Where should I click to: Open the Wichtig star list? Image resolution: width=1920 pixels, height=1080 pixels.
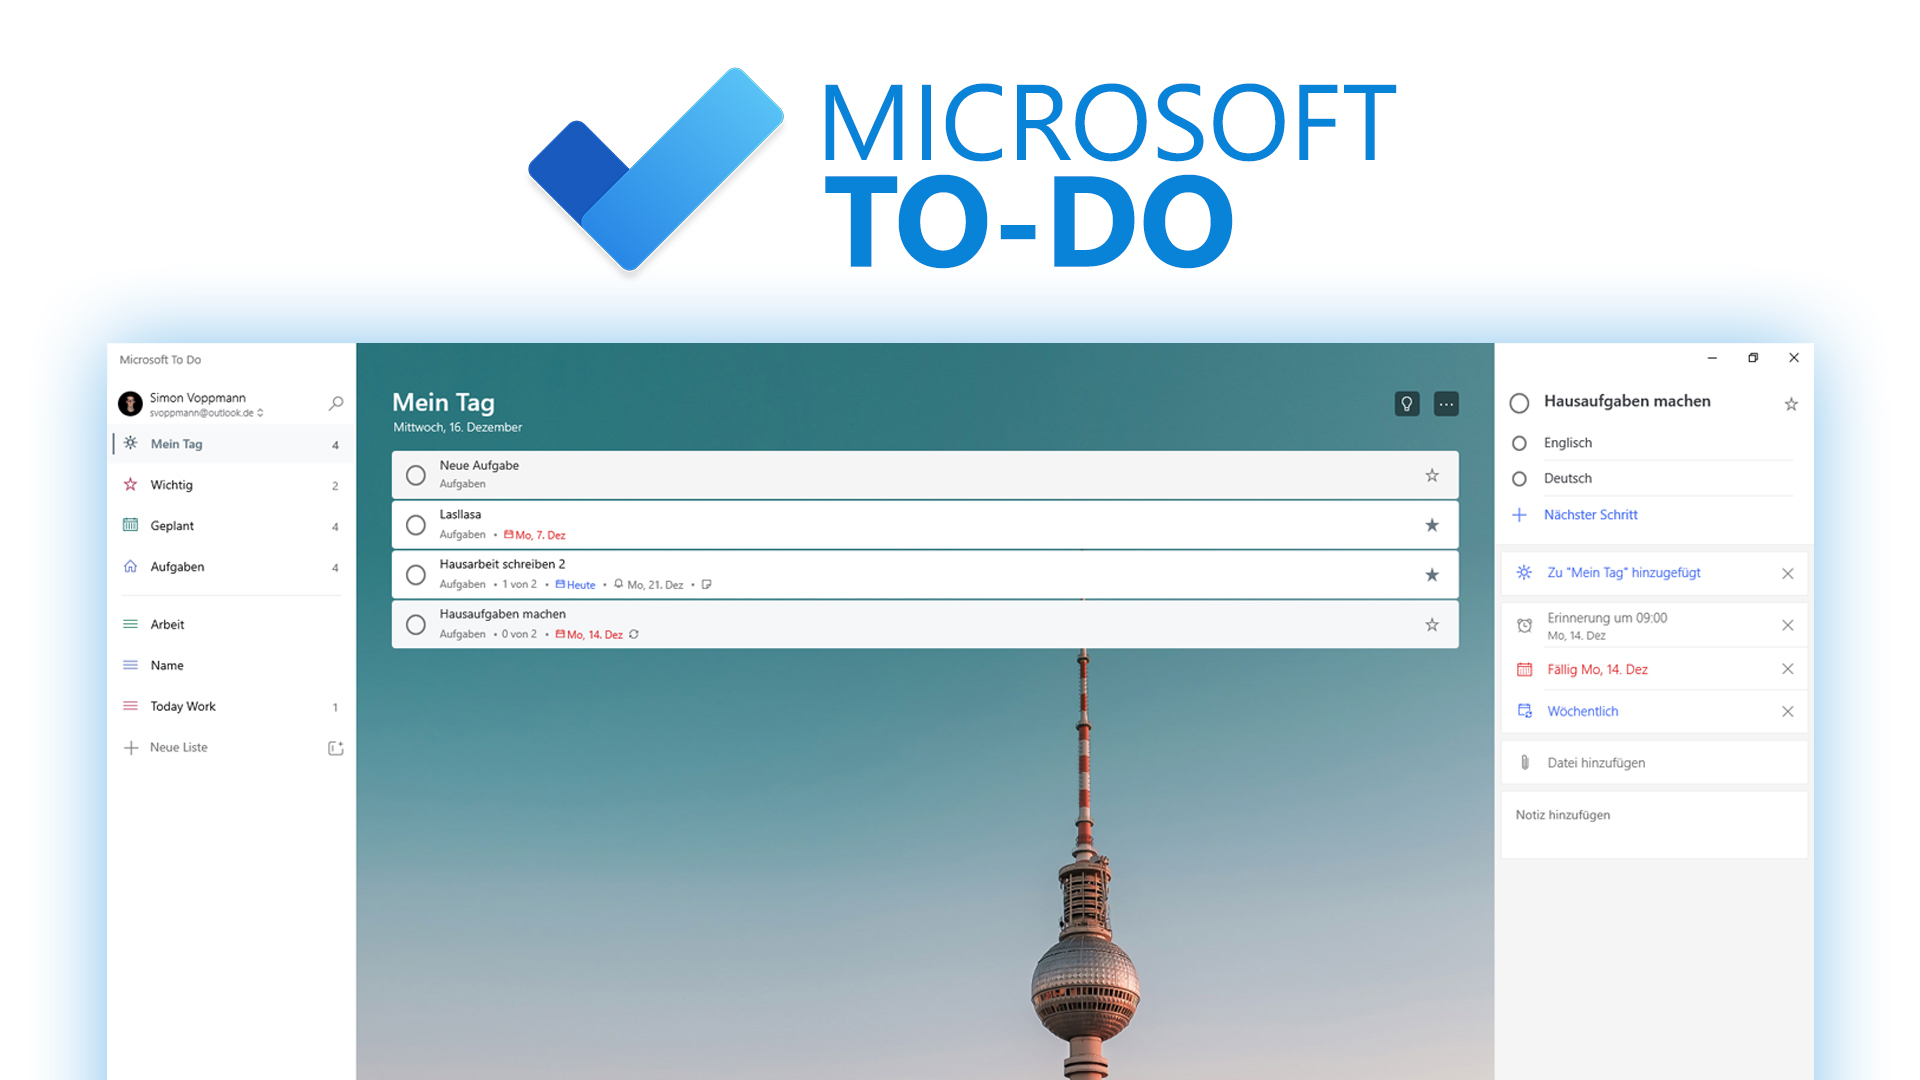coord(171,485)
